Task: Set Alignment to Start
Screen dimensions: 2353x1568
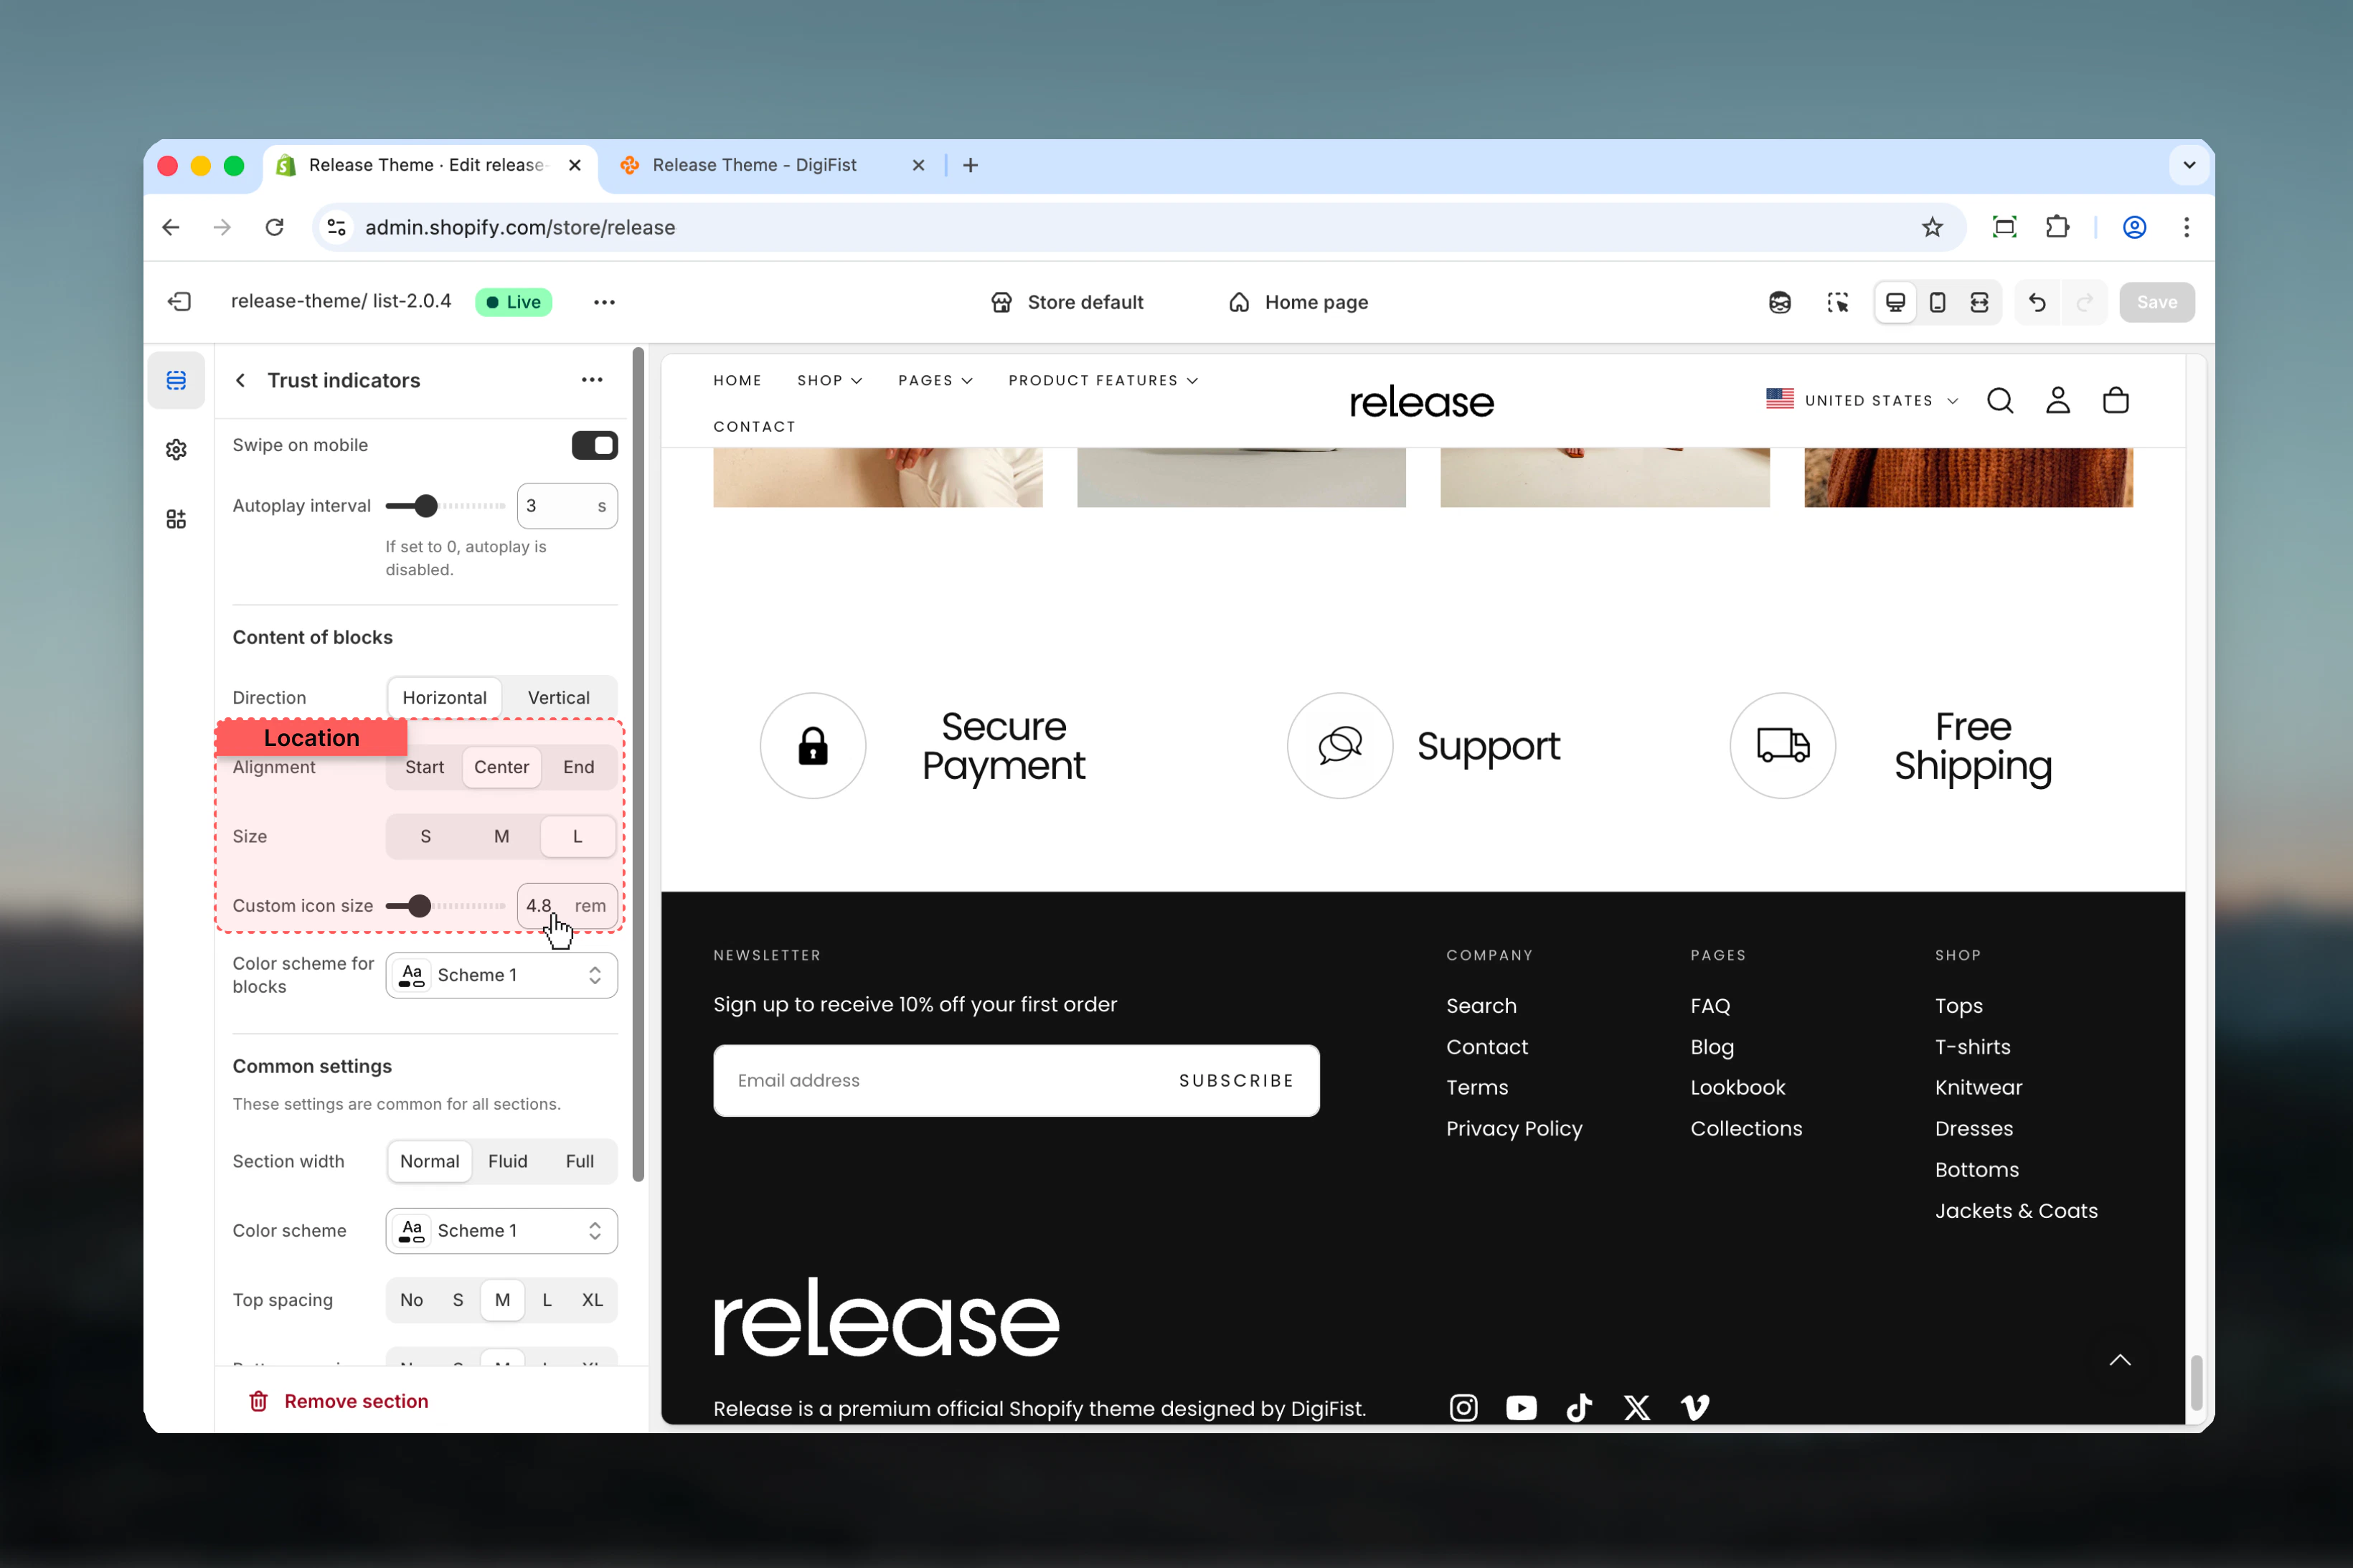Action: [424, 767]
